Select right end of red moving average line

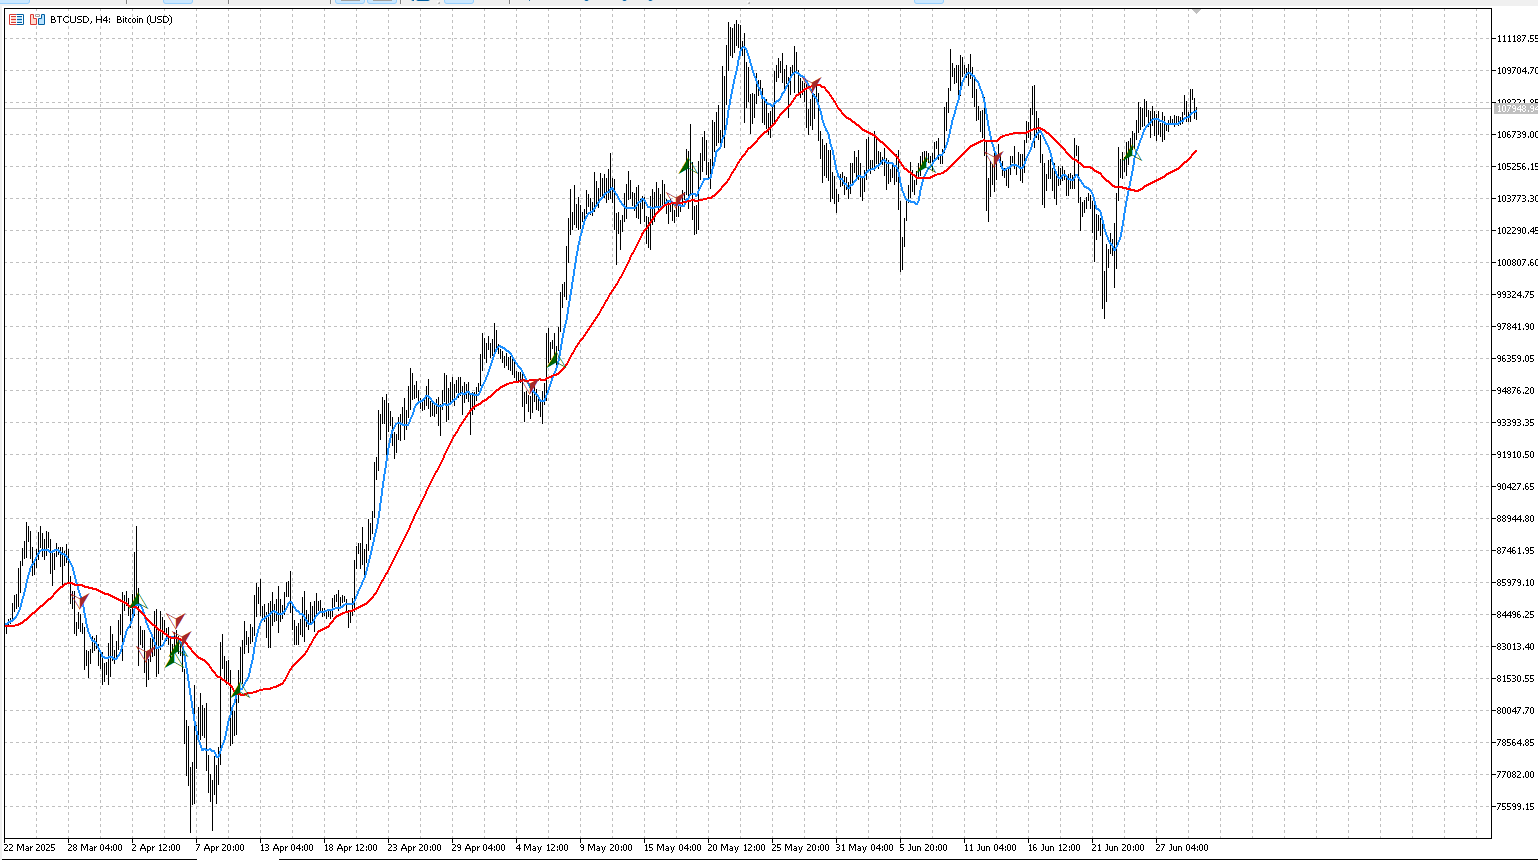(x=1196, y=151)
